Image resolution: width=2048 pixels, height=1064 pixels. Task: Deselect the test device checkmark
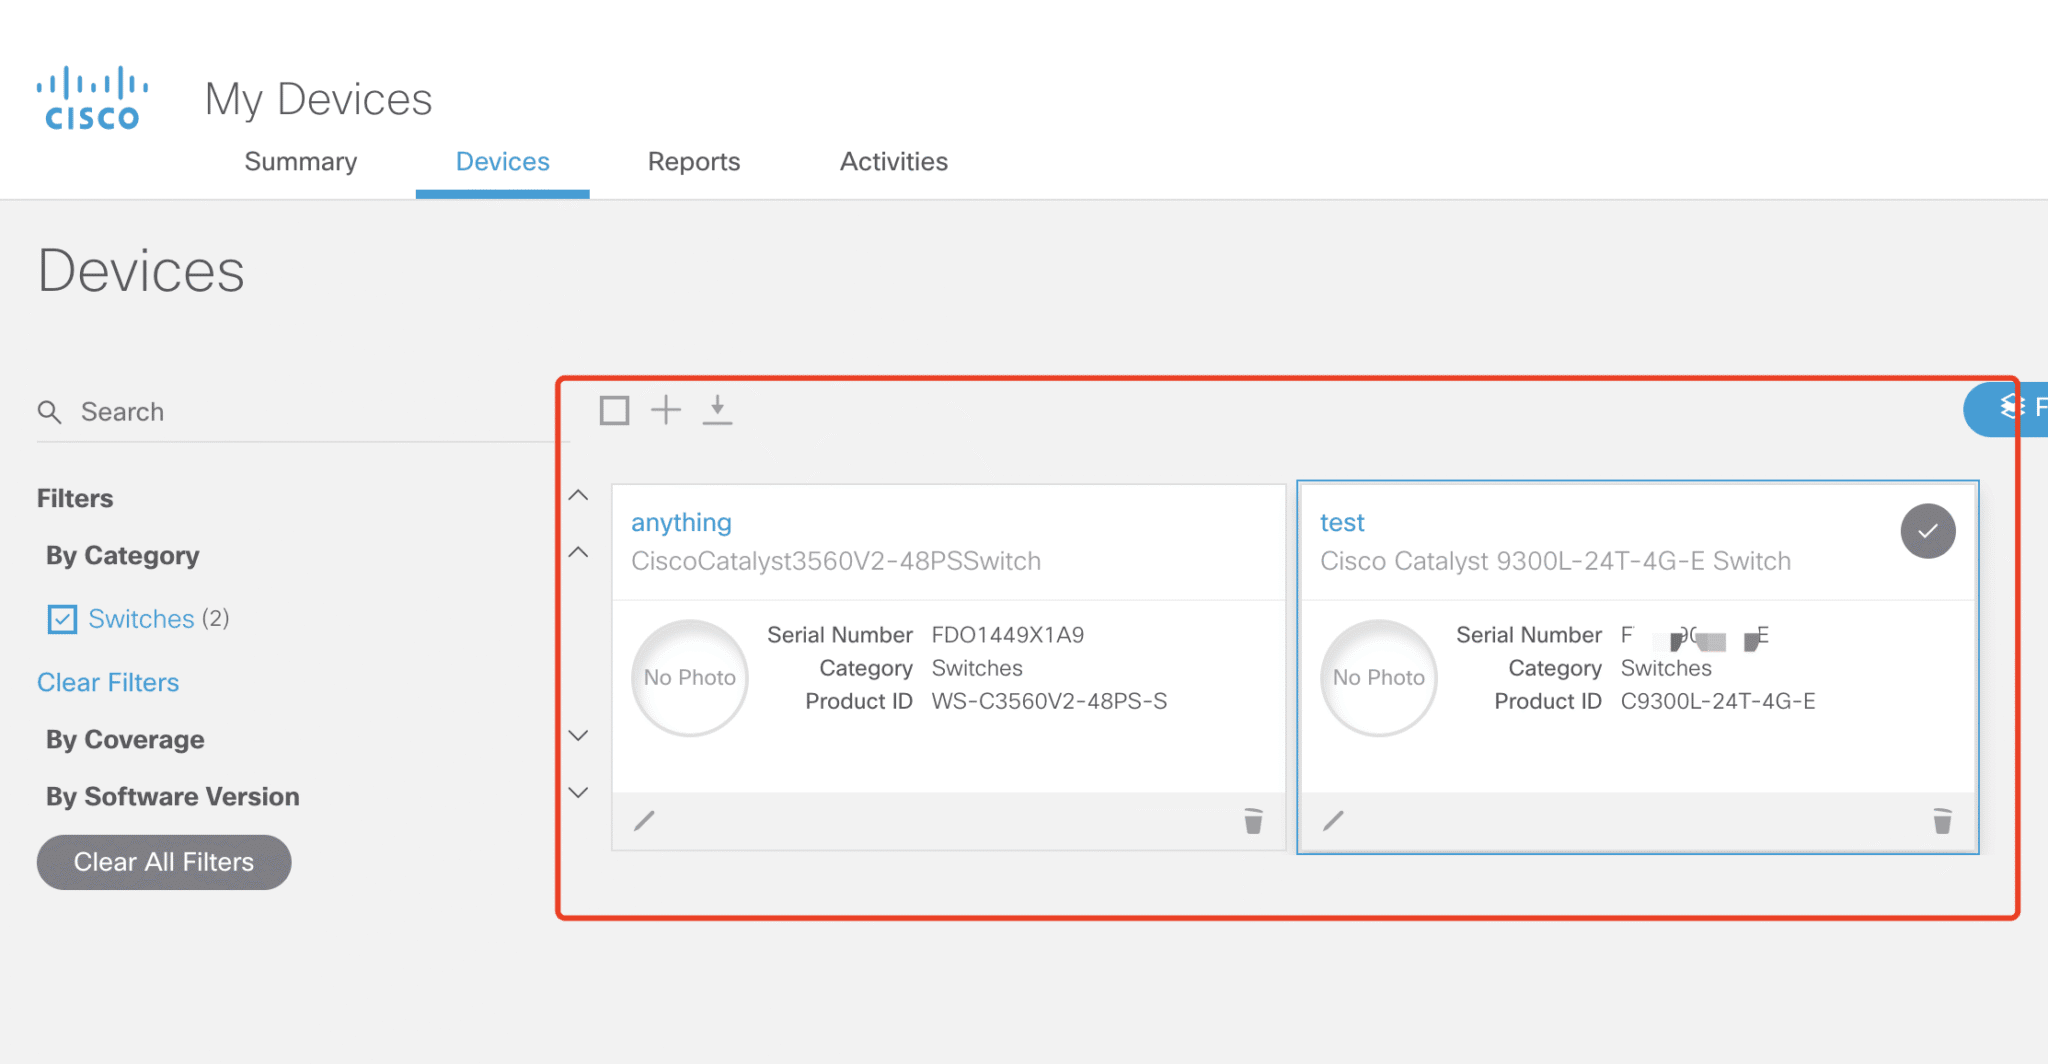point(1928,531)
